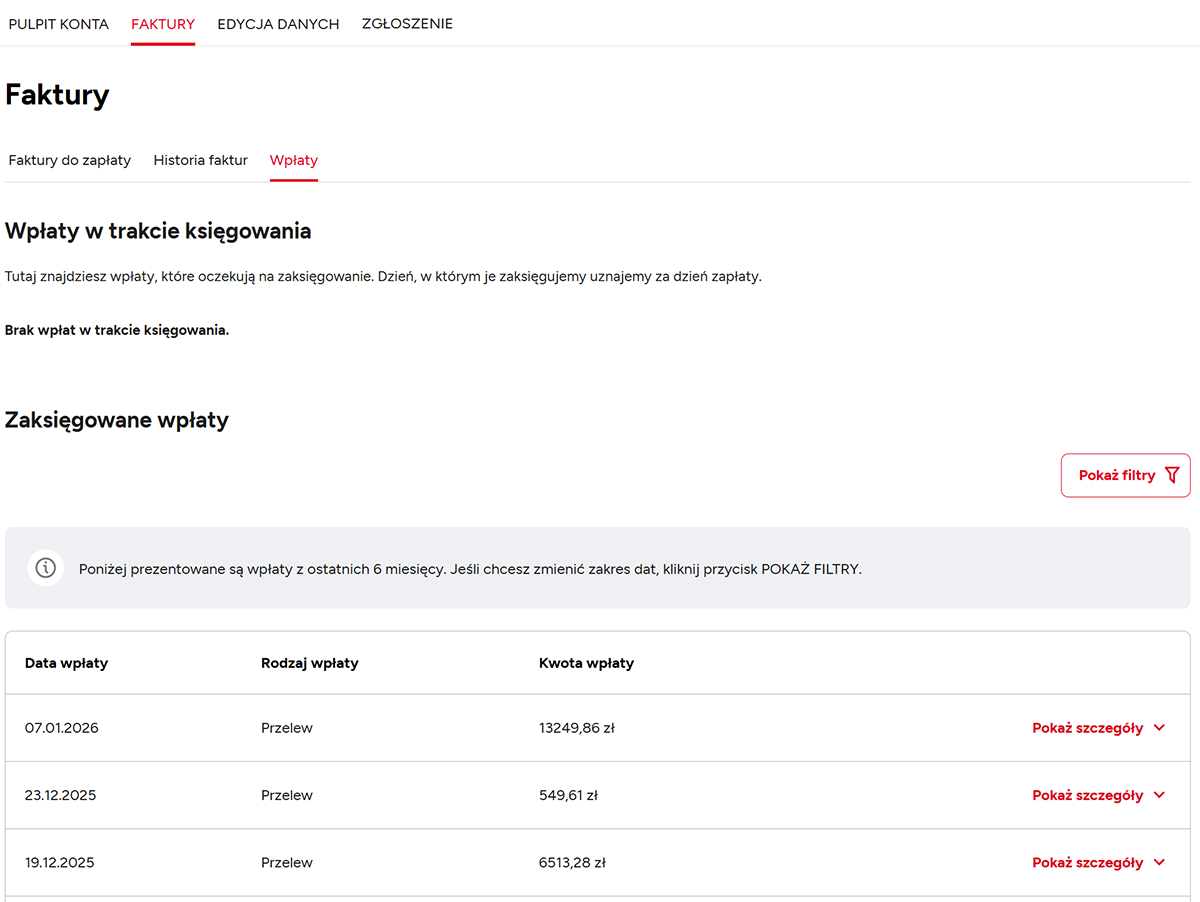
Task: Expand the 23.12.2025 row using its chevron arrow
Action: 1159,795
